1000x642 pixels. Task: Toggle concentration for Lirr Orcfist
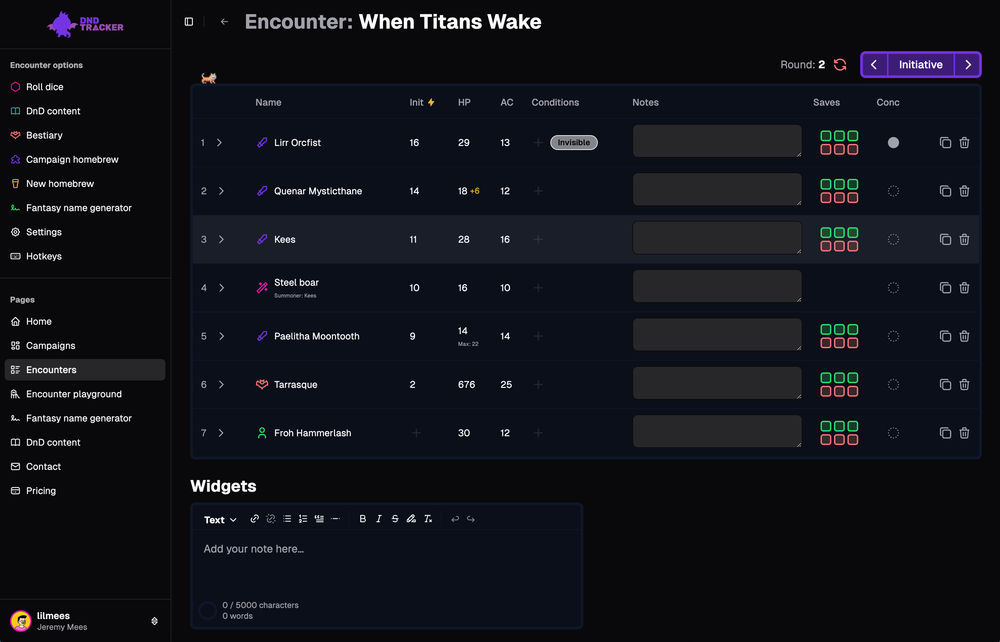(893, 143)
